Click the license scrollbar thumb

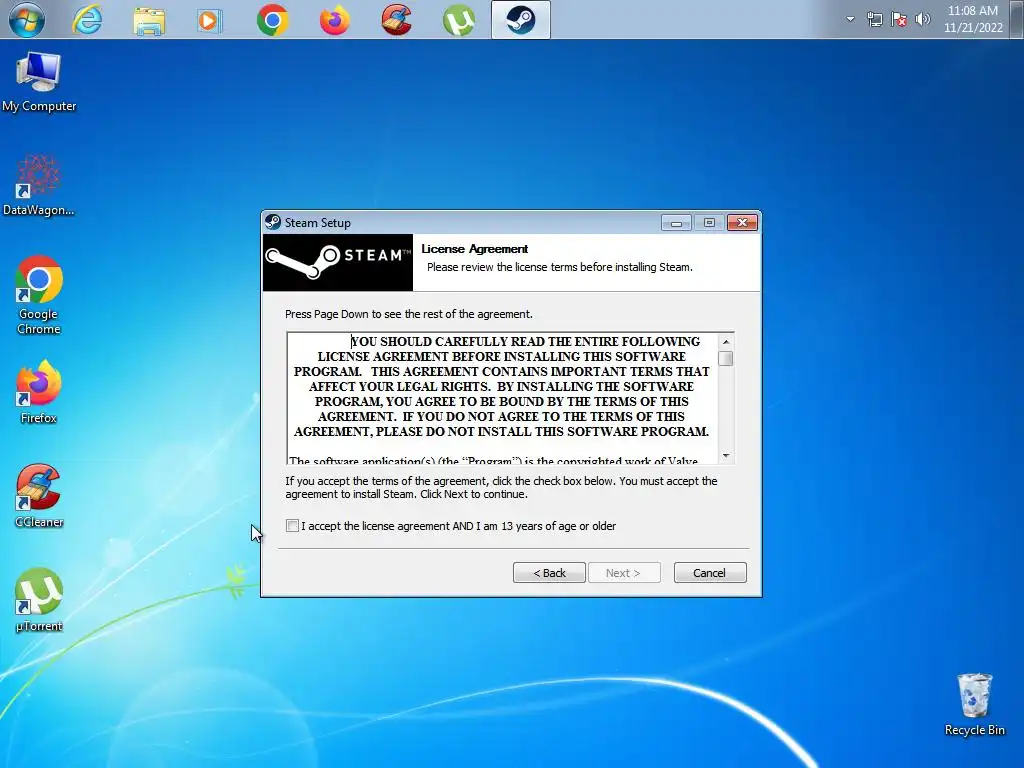(726, 359)
